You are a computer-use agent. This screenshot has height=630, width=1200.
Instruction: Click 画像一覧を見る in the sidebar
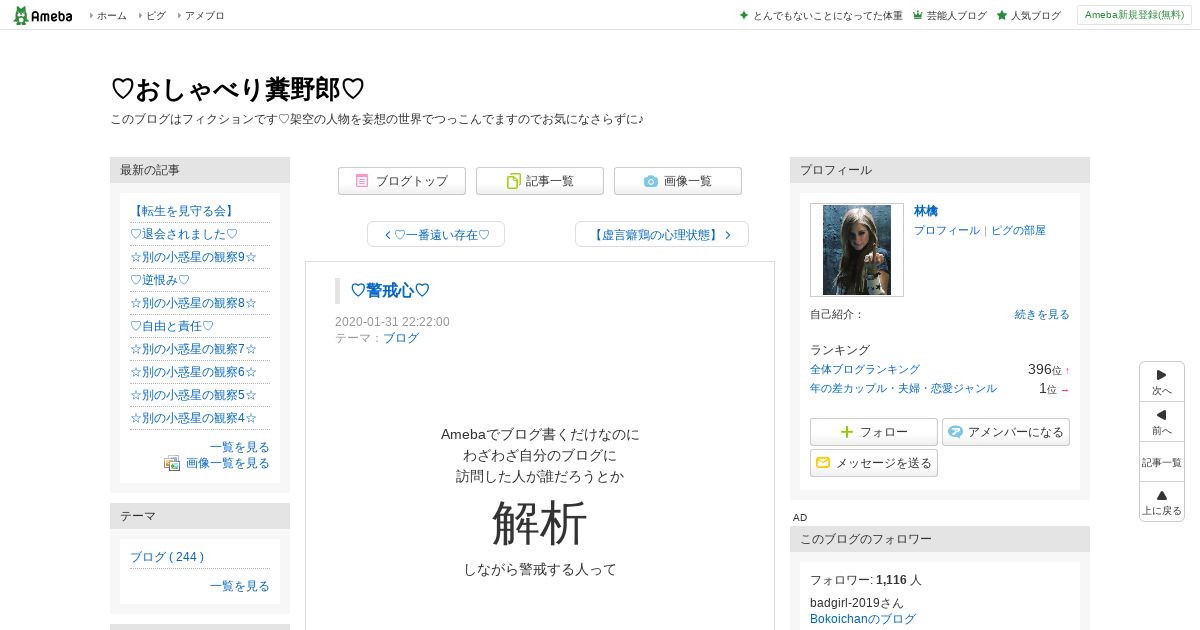tap(228, 463)
